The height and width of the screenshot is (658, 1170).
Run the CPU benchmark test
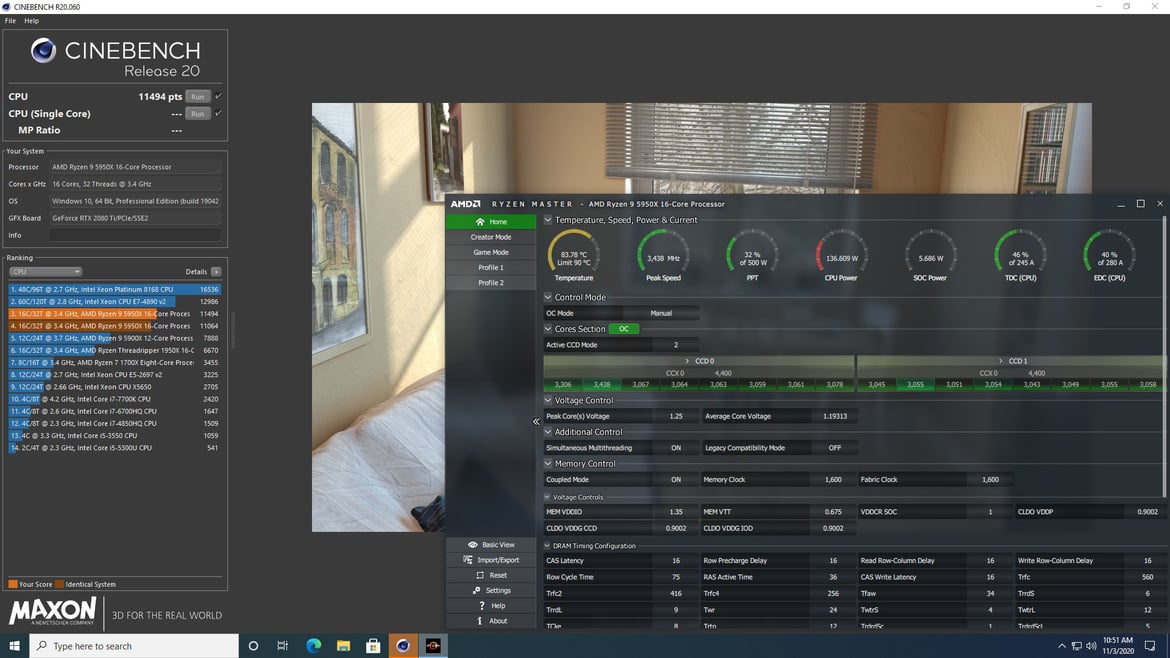(198, 96)
